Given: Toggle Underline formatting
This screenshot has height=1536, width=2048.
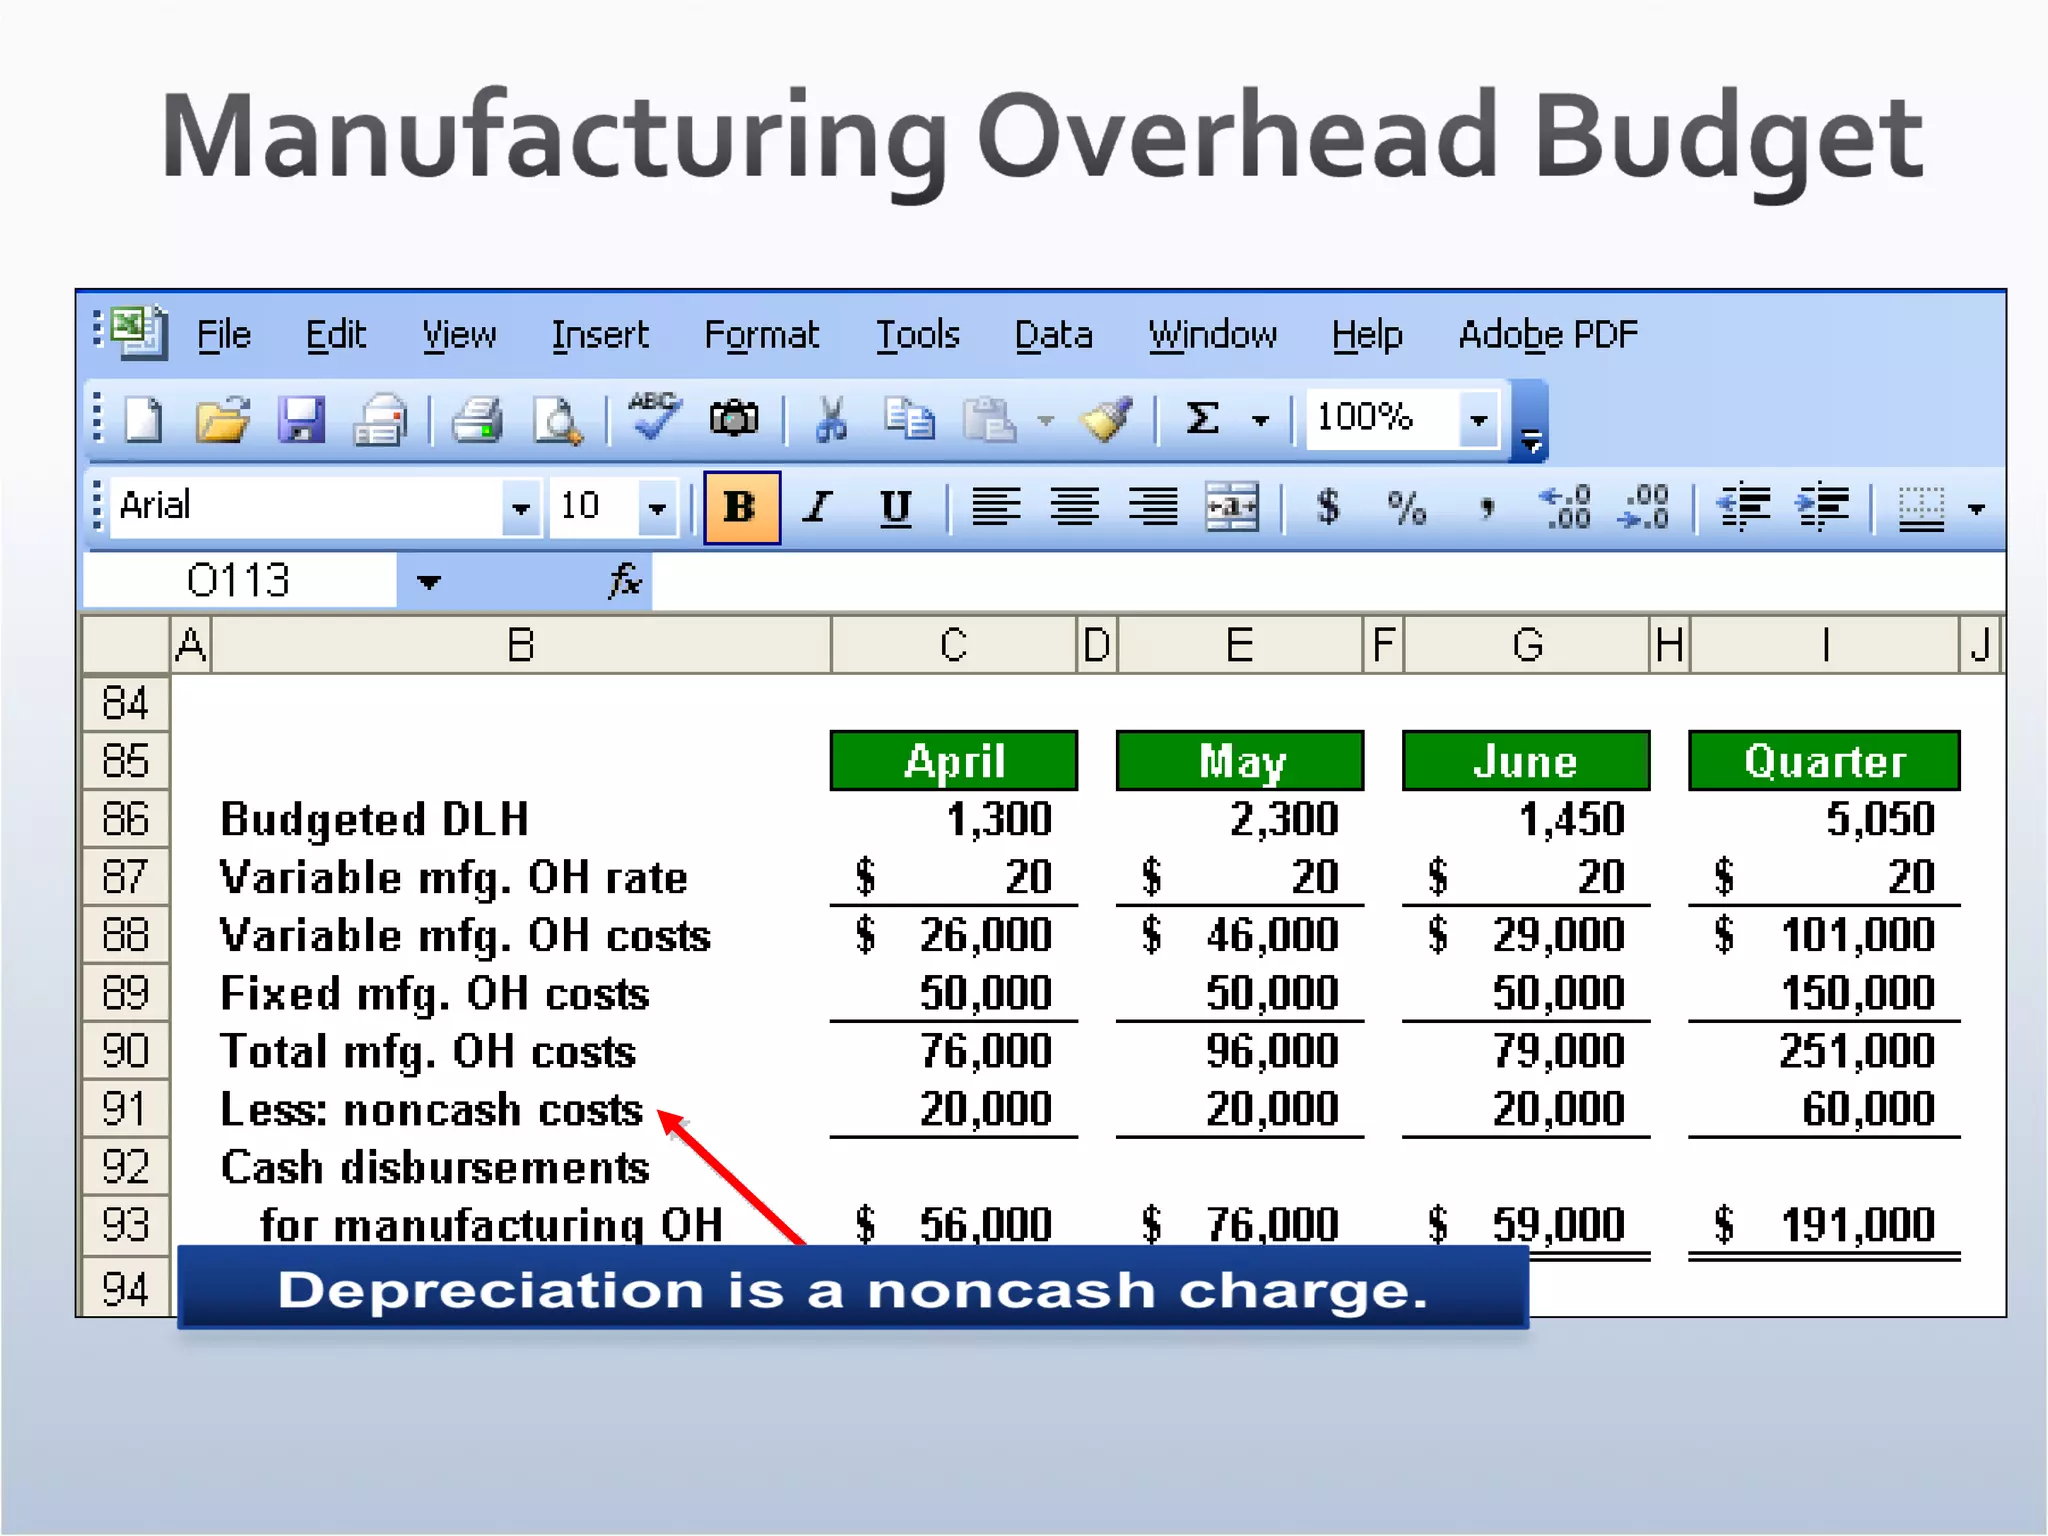Looking at the screenshot, I should point(895,507).
